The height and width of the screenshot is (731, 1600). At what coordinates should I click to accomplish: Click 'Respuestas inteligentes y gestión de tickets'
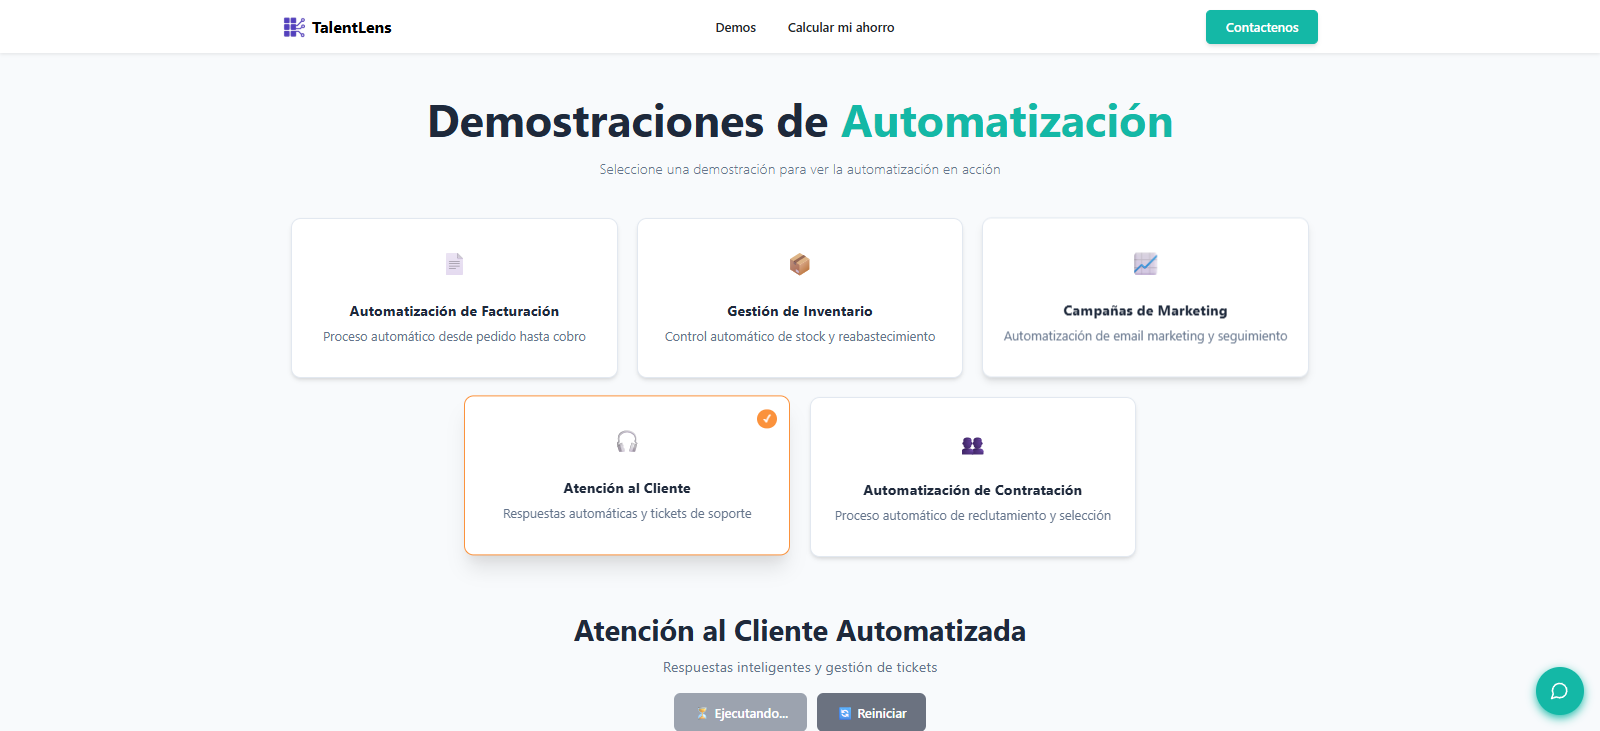click(800, 667)
